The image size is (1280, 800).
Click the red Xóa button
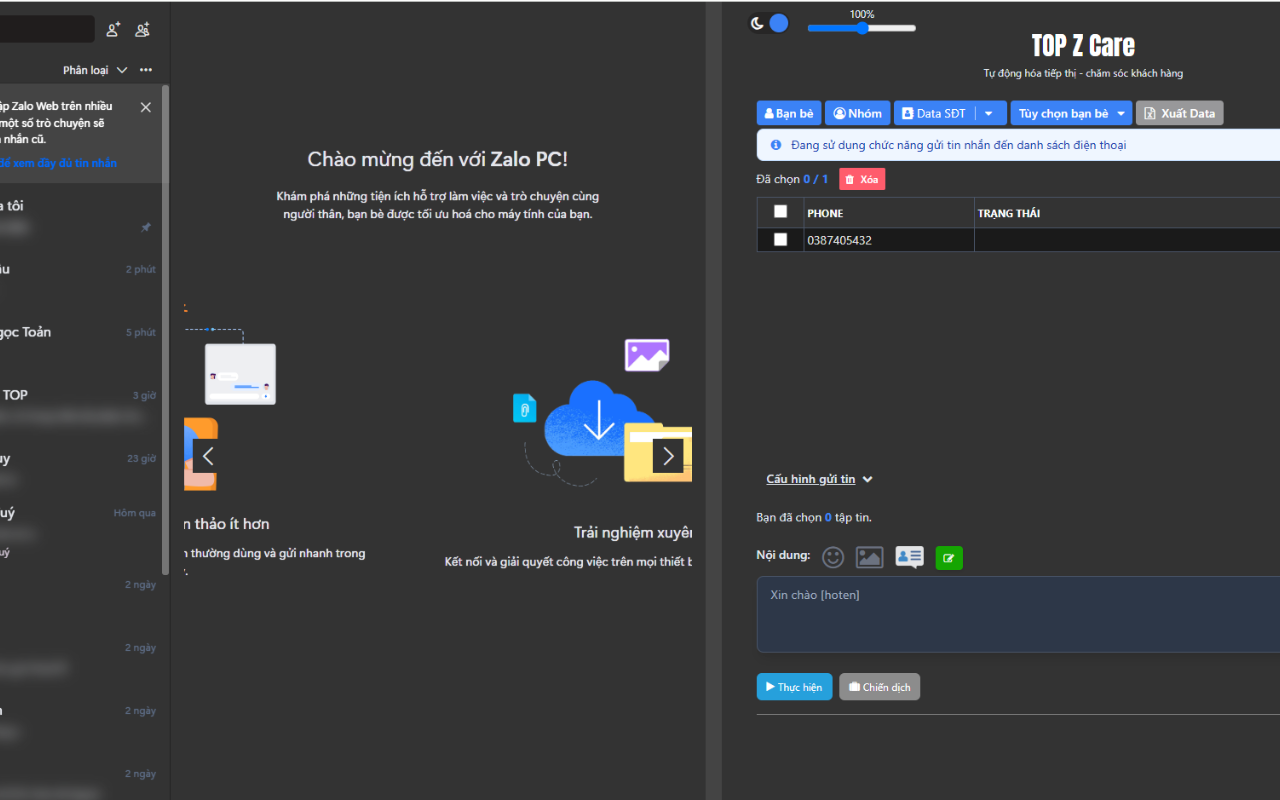(862, 179)
